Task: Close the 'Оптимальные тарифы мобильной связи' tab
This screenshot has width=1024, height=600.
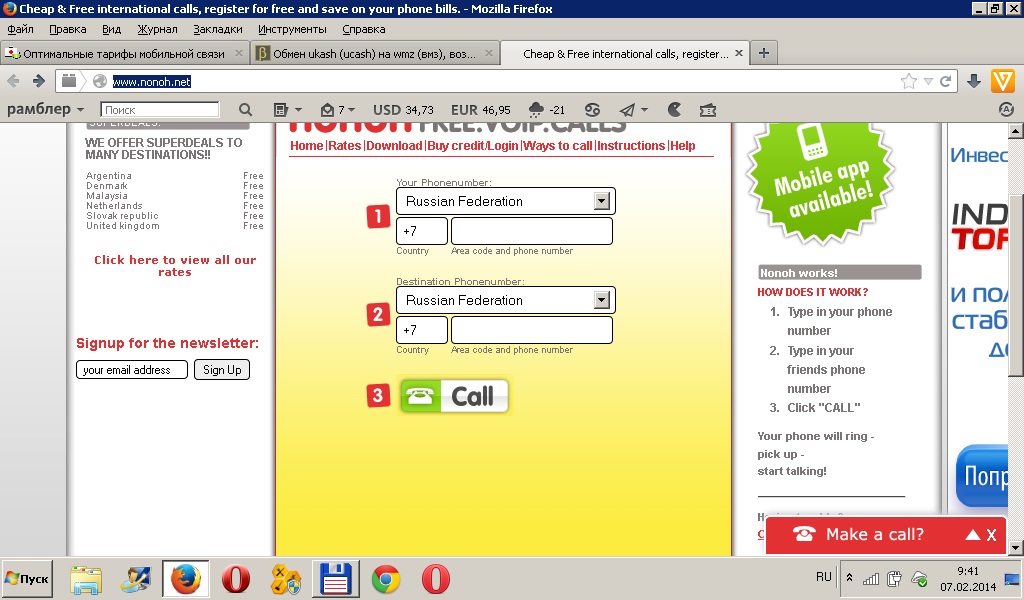Action: (x=239, y=53)
